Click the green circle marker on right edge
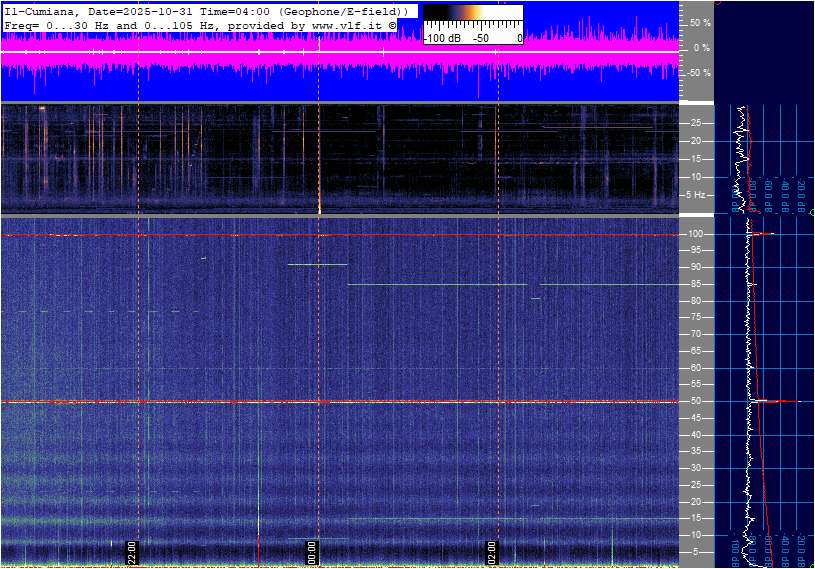 (811, 212)
